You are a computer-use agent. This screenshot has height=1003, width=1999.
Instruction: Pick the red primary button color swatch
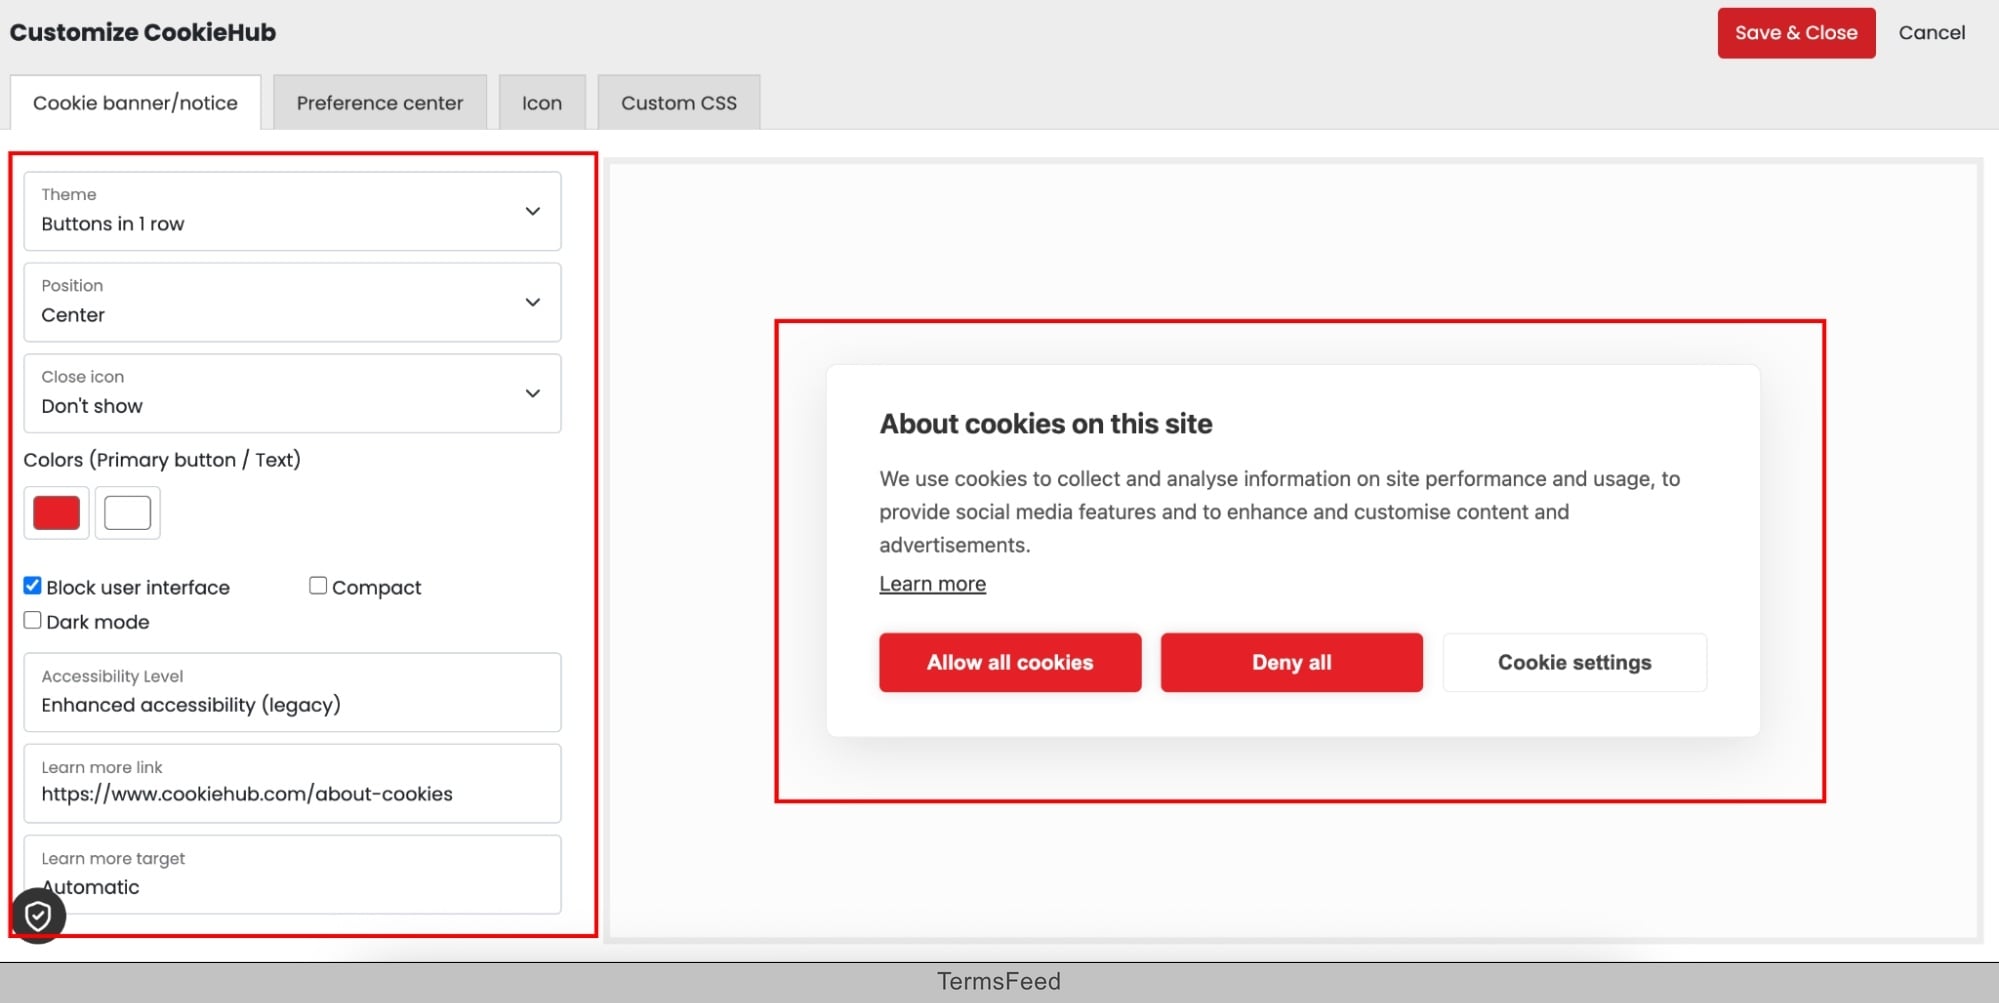[57, 513]
